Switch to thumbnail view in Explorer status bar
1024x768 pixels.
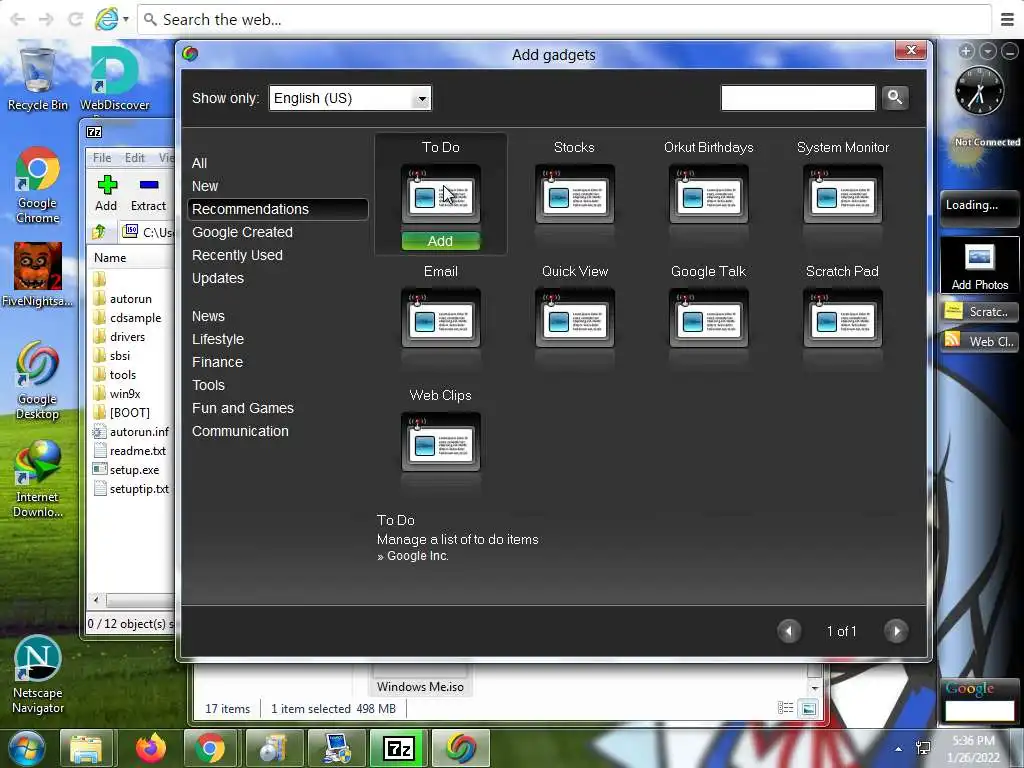808,709
